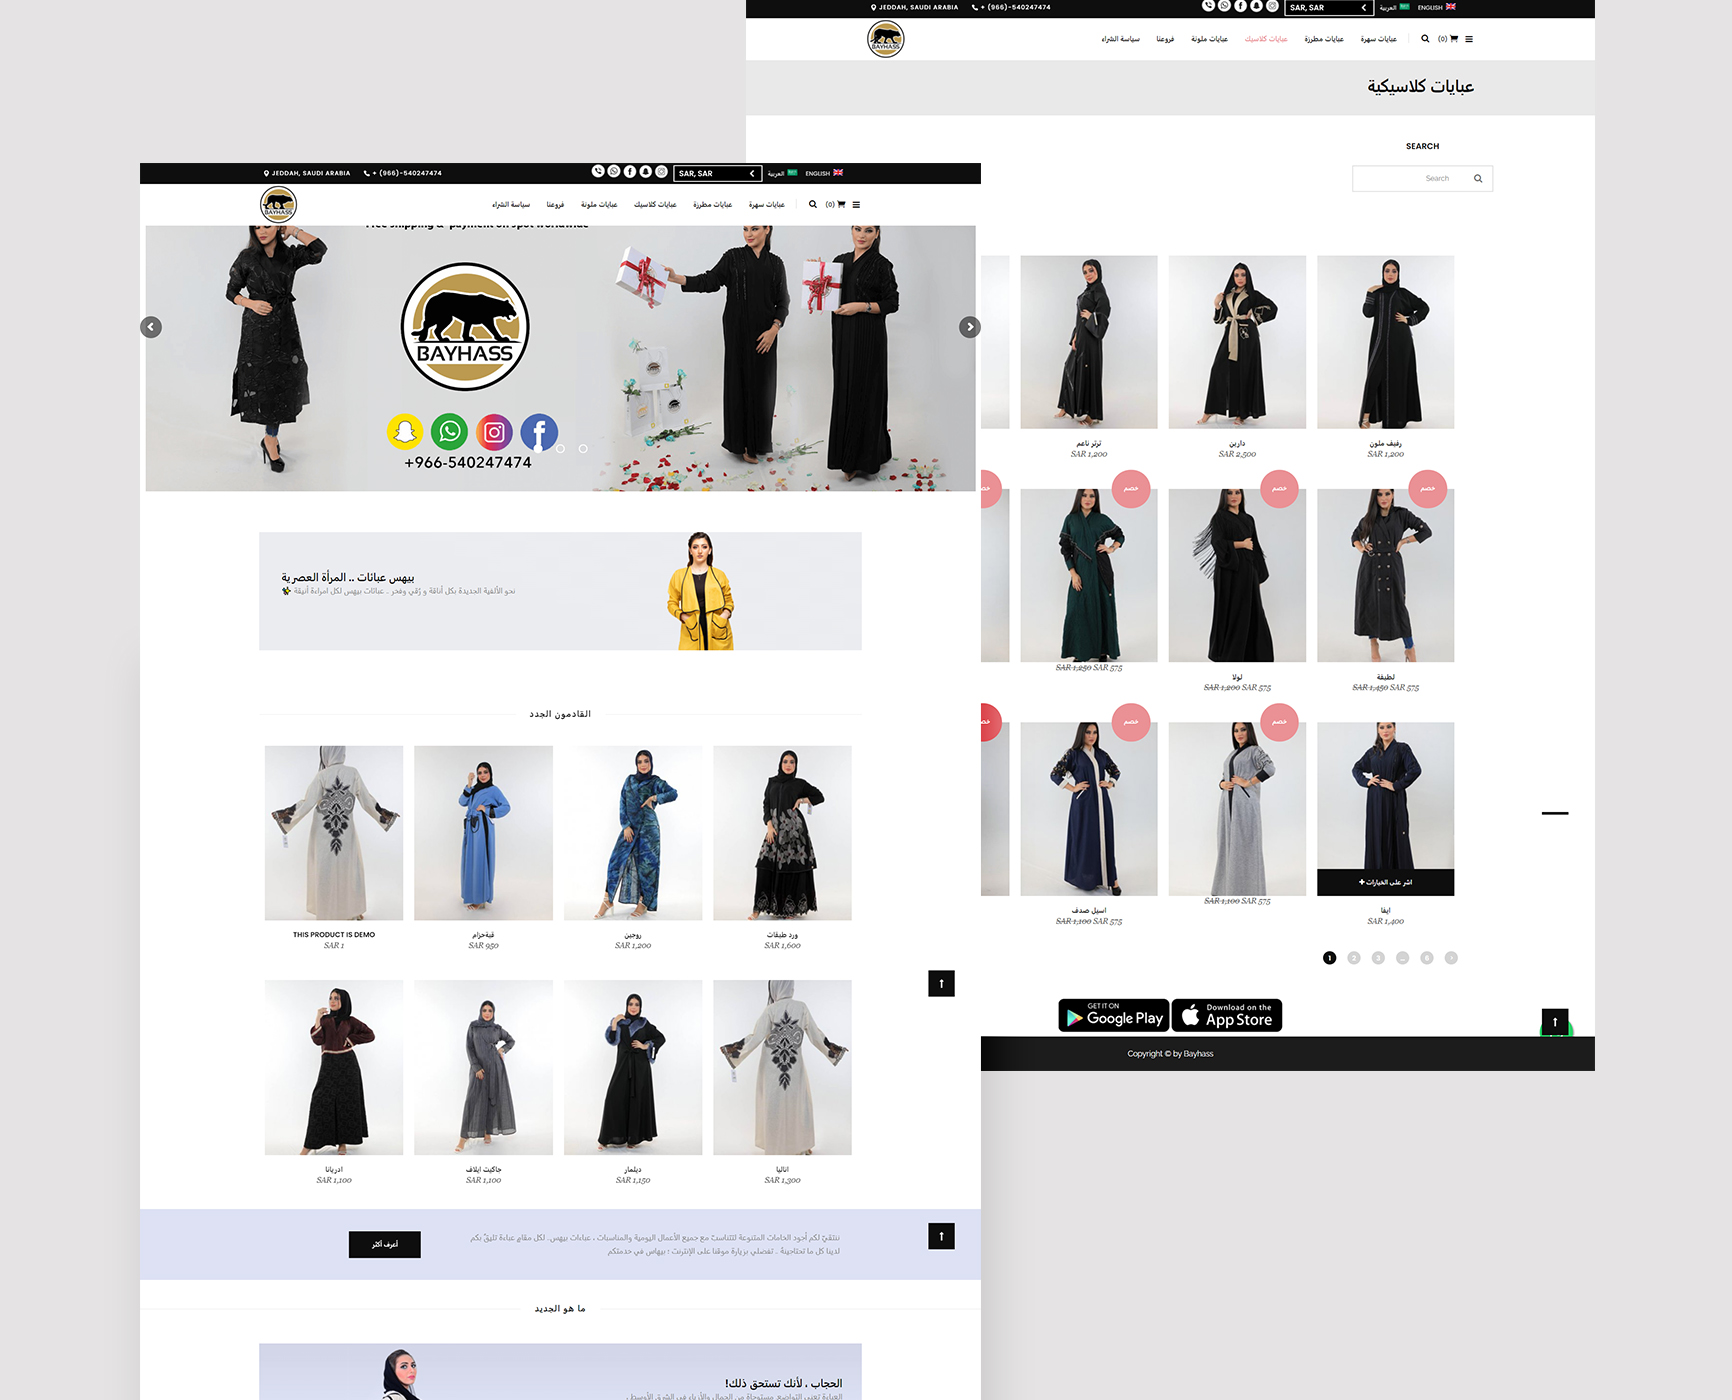Open the SAR currency dropdown on the homepage top bar
Viewport: 1732px width, 1400px height.
pyautogui.click(x=717, y=173)
